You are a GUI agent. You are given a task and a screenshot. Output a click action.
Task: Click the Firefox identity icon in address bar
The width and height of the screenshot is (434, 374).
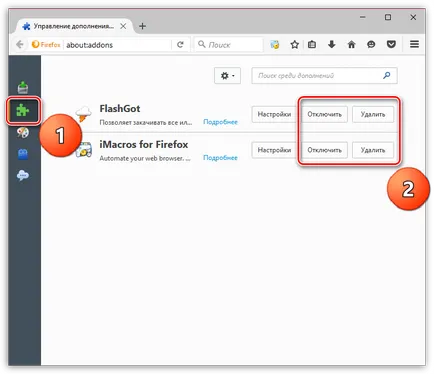coord(46,44)
